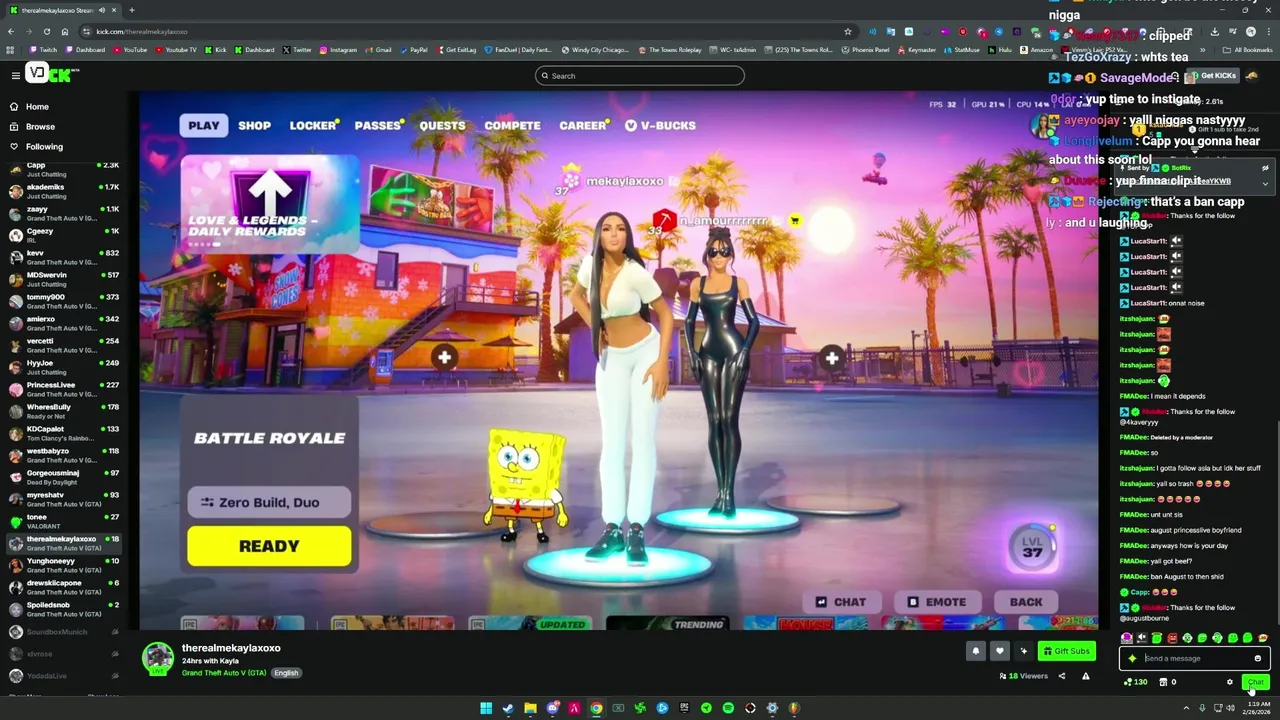Image resolution: width=1280 pixels, height=720 pixels.
Task: Click browser reload button
Action: pyautogui.click(x=46, y=31)
